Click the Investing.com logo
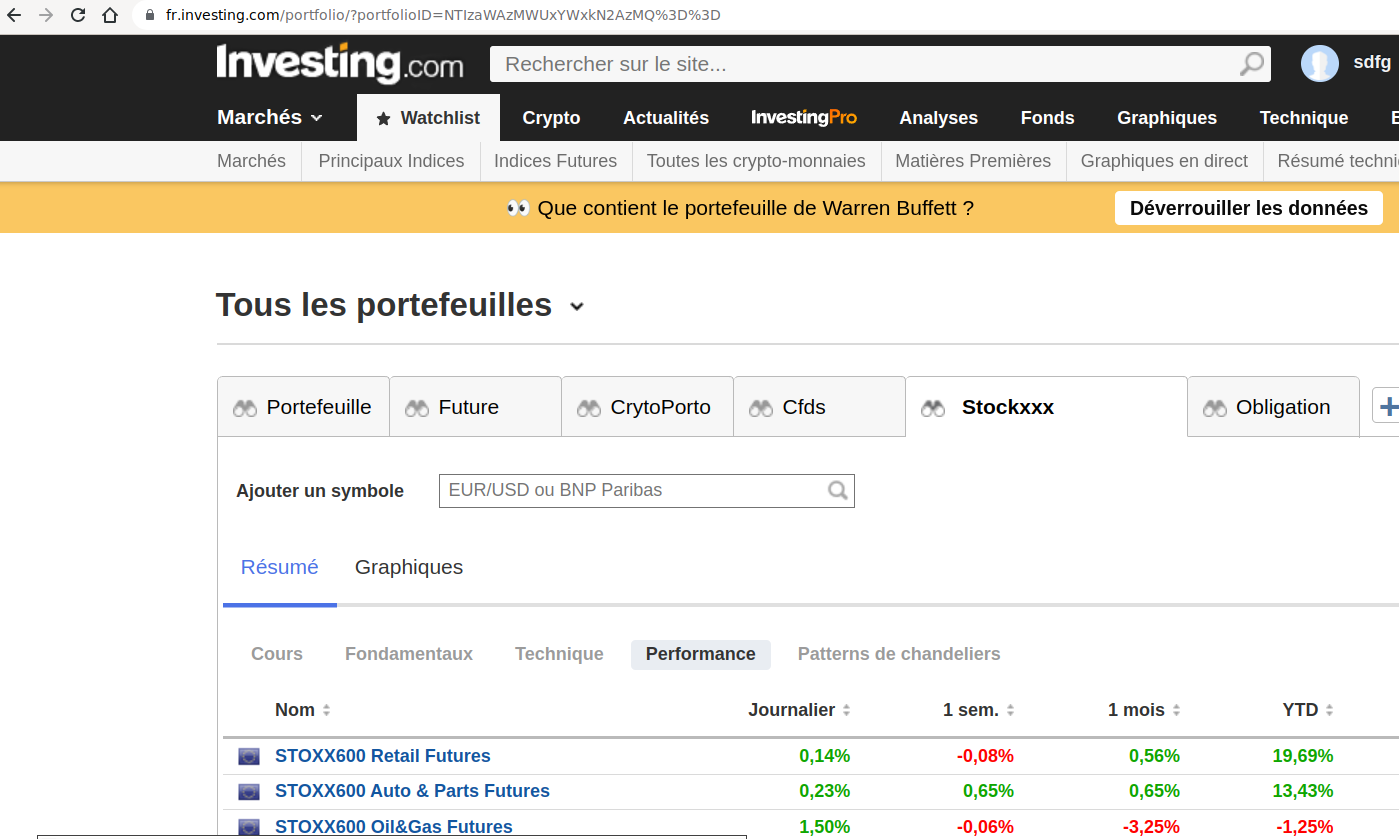 pos(340,63)
